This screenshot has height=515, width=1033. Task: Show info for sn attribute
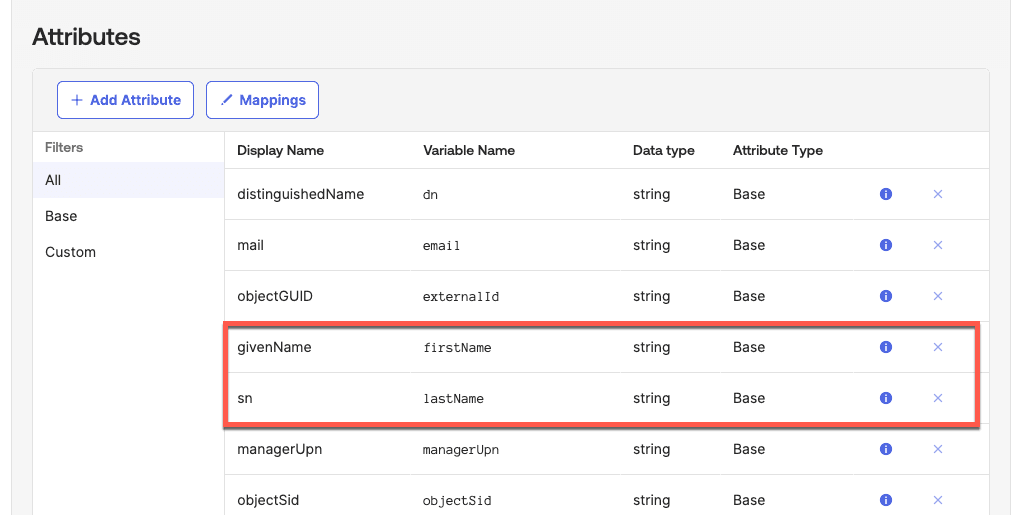pyautogui.click(x=885, y=398)
